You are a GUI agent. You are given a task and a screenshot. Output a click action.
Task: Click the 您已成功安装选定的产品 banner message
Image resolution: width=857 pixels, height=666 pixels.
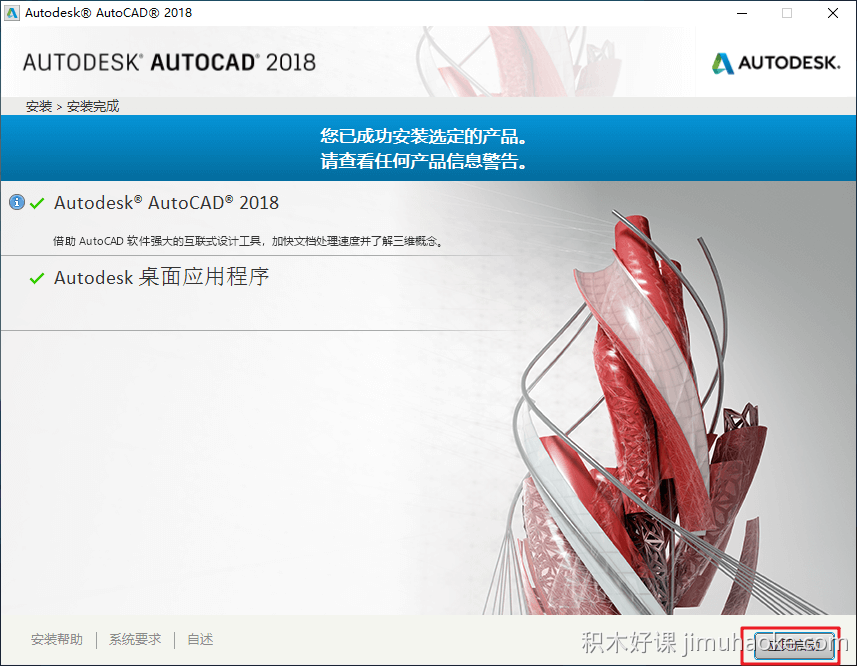423,136
